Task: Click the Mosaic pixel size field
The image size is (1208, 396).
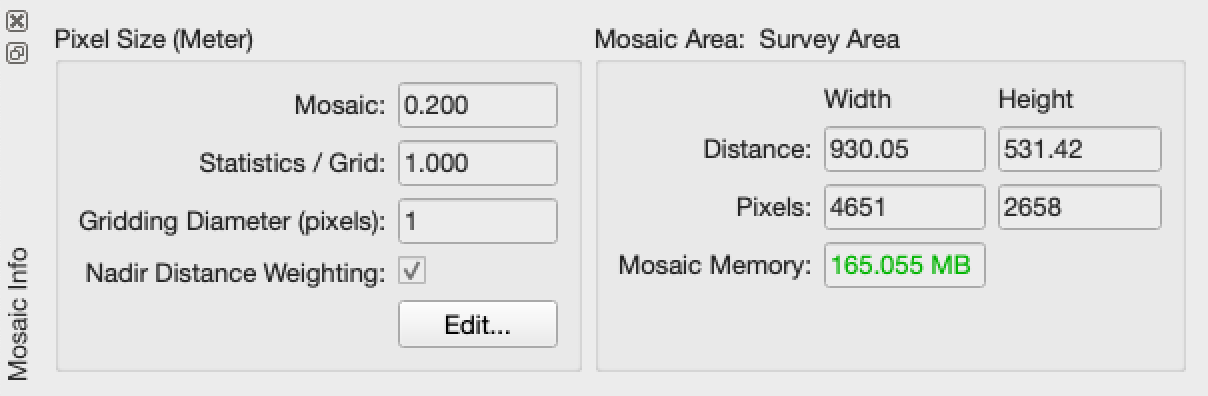Action: click(x=478, y=105)
